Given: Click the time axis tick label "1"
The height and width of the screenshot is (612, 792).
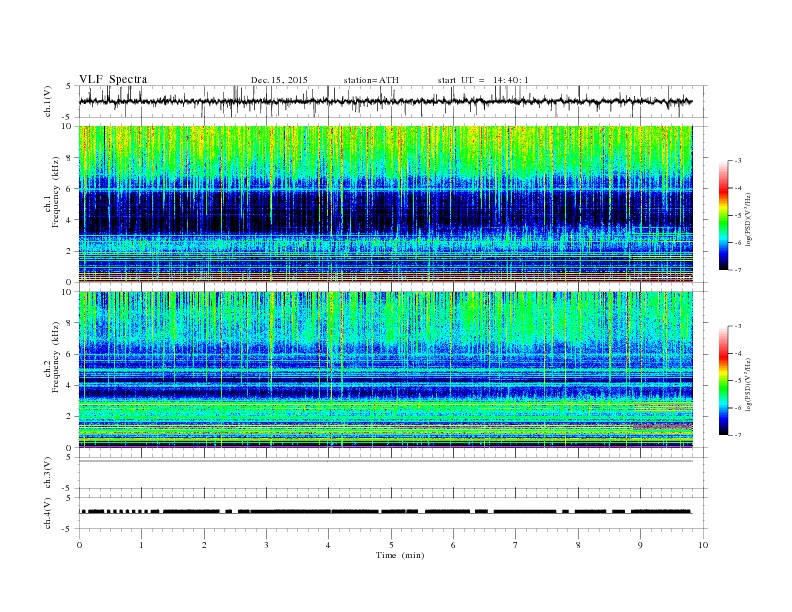Looking at the screenshot, I should 141,545.
